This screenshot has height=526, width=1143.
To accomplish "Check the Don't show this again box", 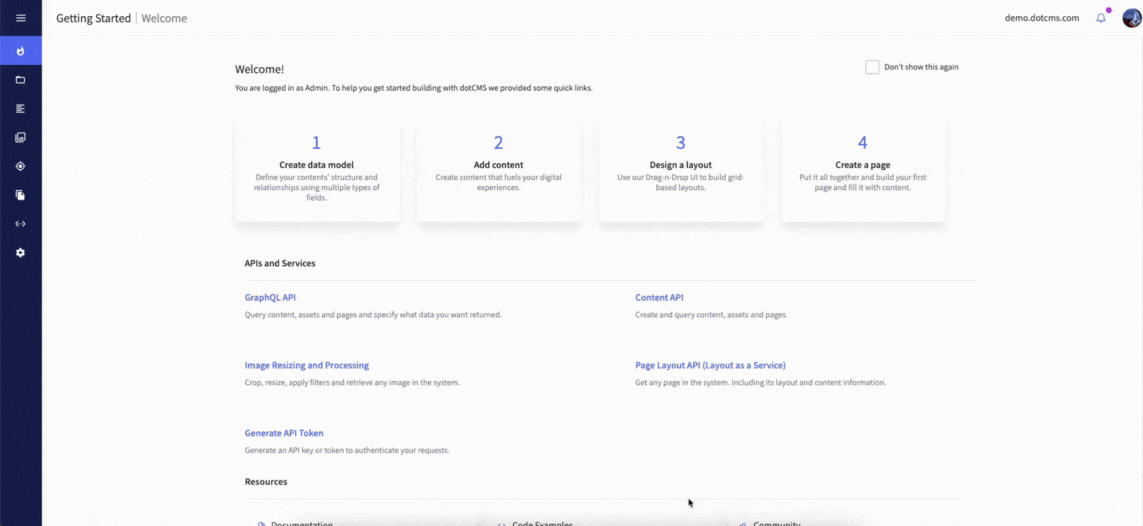I will tap(872, 67).
